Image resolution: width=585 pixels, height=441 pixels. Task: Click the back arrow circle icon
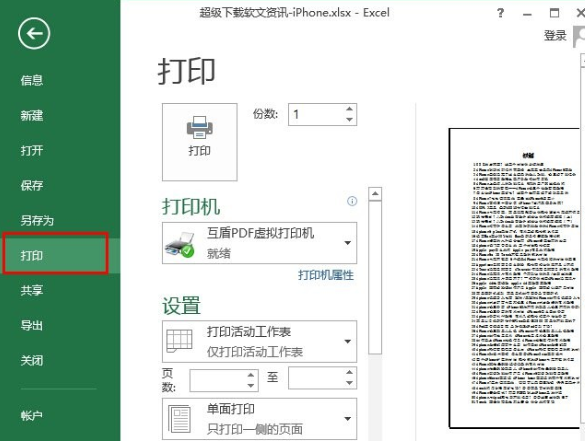pos(34,34)
